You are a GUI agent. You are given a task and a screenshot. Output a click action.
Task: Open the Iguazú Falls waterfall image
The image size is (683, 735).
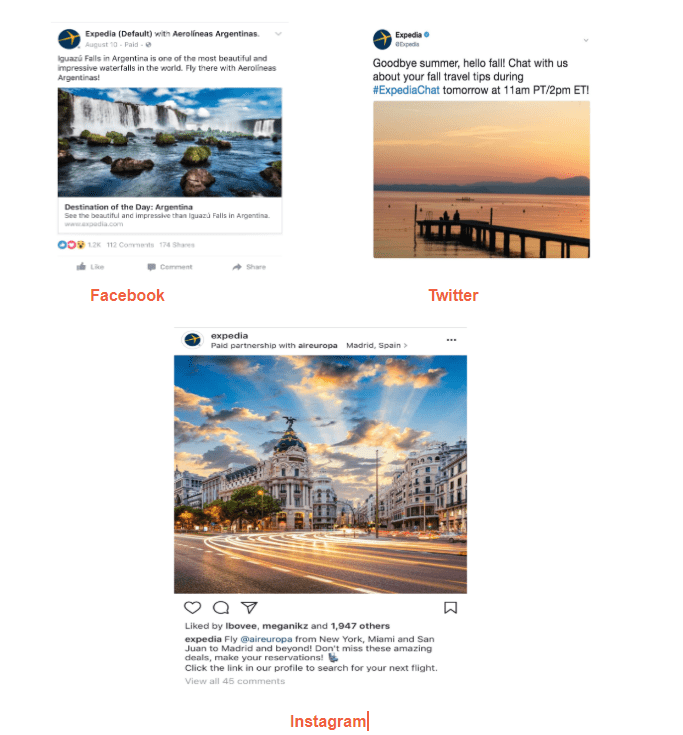(170, 142)
